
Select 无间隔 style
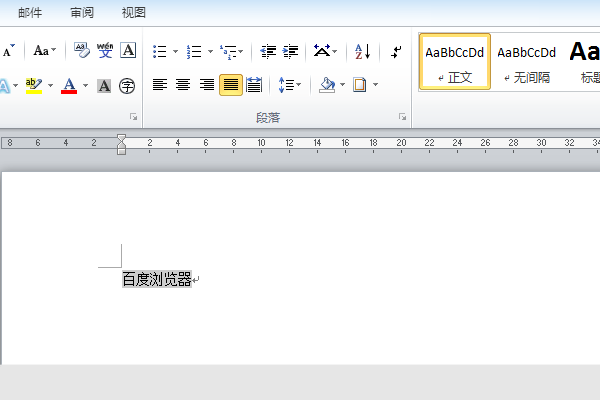(x=527, y=62)
